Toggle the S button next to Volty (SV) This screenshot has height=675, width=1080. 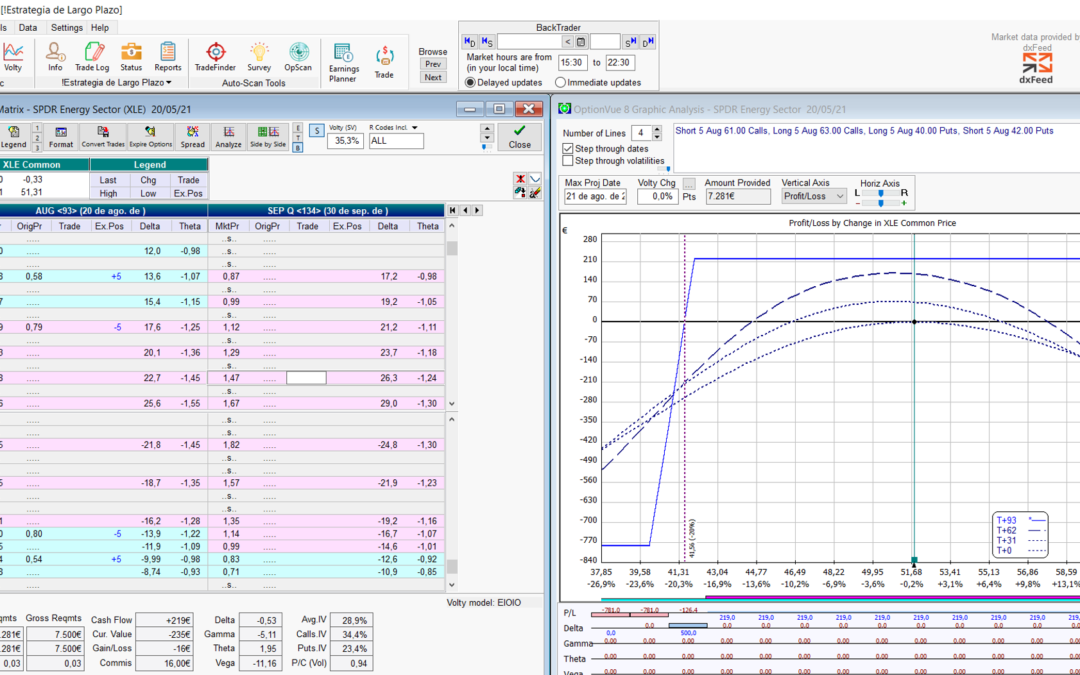click(x=316, y=131)
